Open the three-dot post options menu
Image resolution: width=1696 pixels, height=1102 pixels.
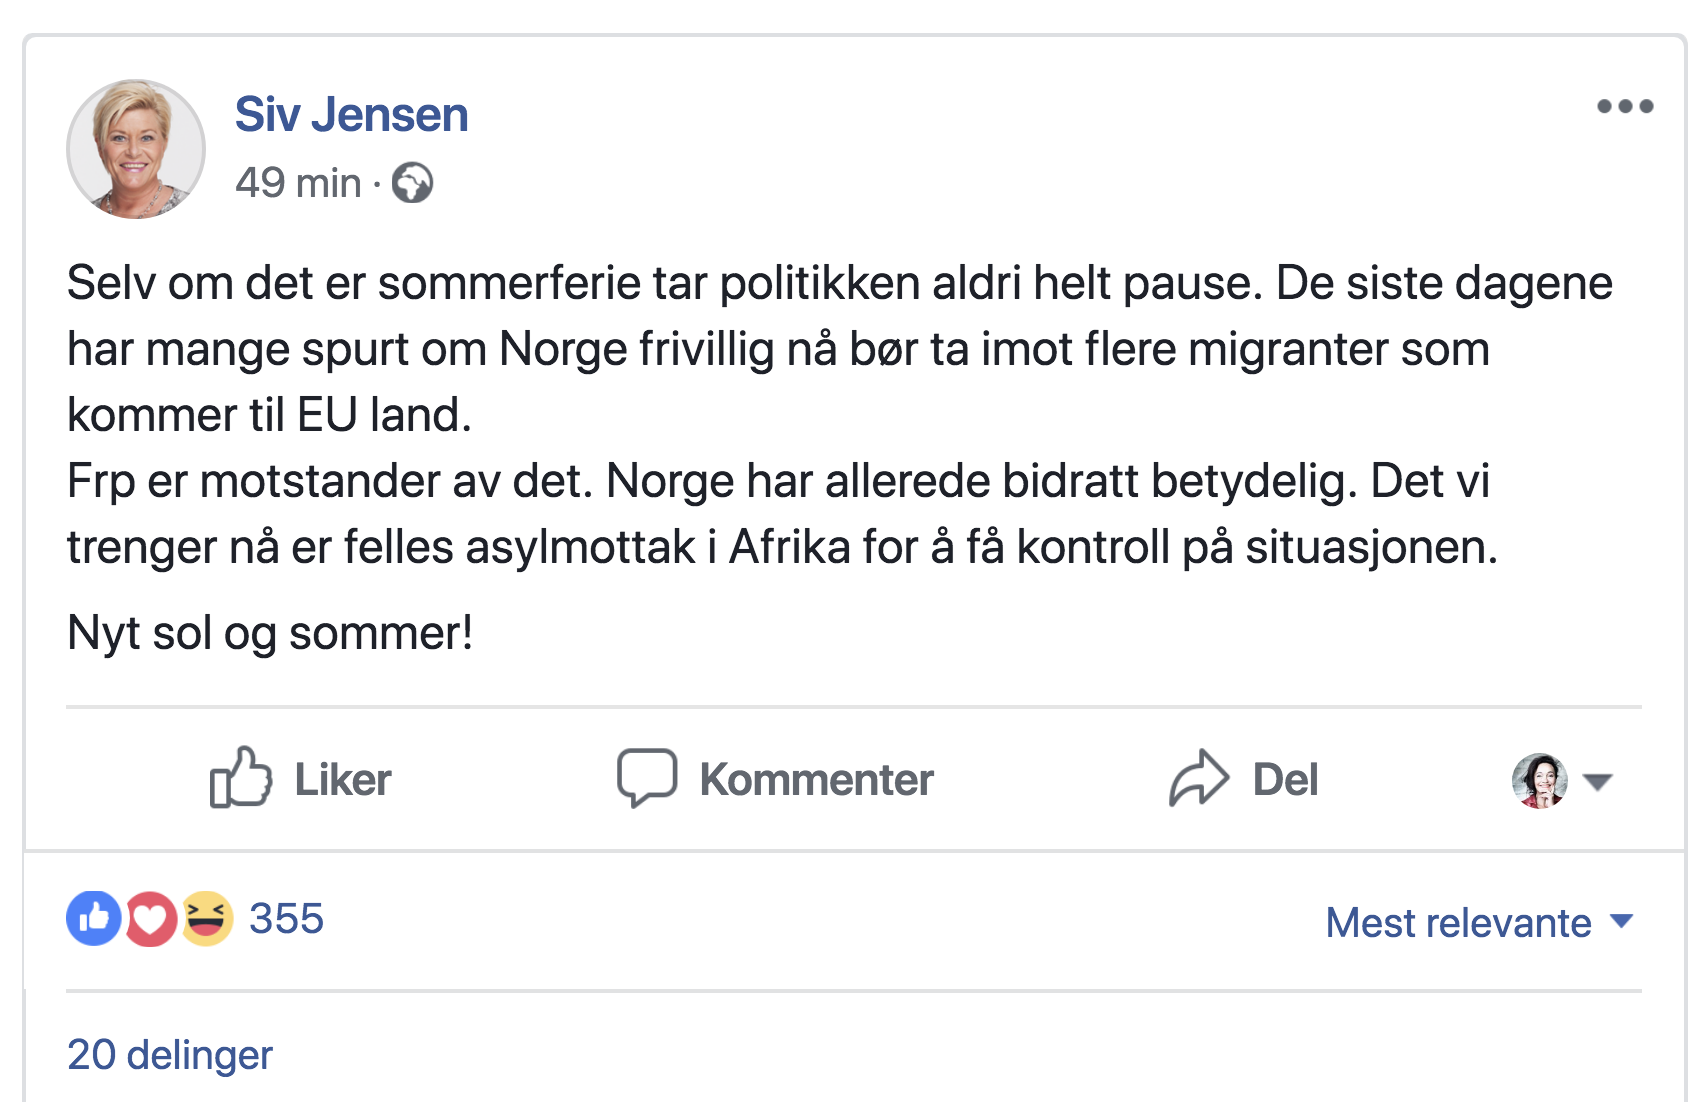(x=1624, y=106)
